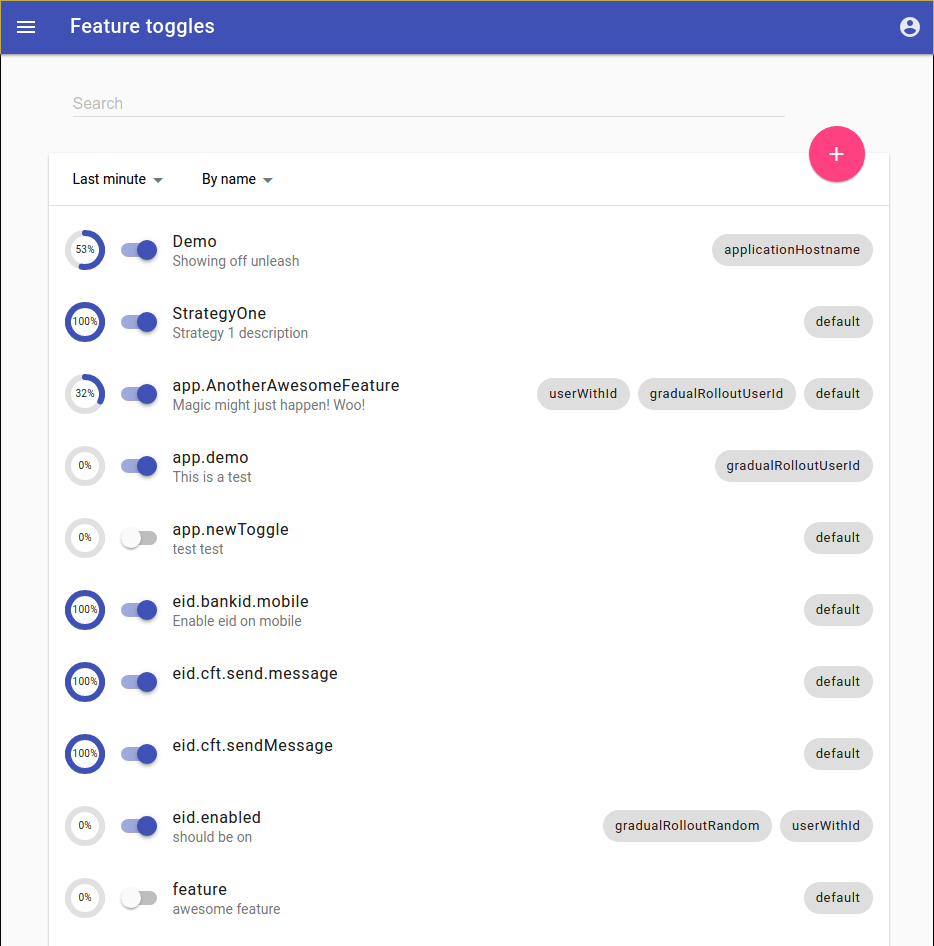The width and height of the screenshot is (934, 946).
Task: Click the 100% progress circle for eid.bankid.mobile
Action: (85, 610)
